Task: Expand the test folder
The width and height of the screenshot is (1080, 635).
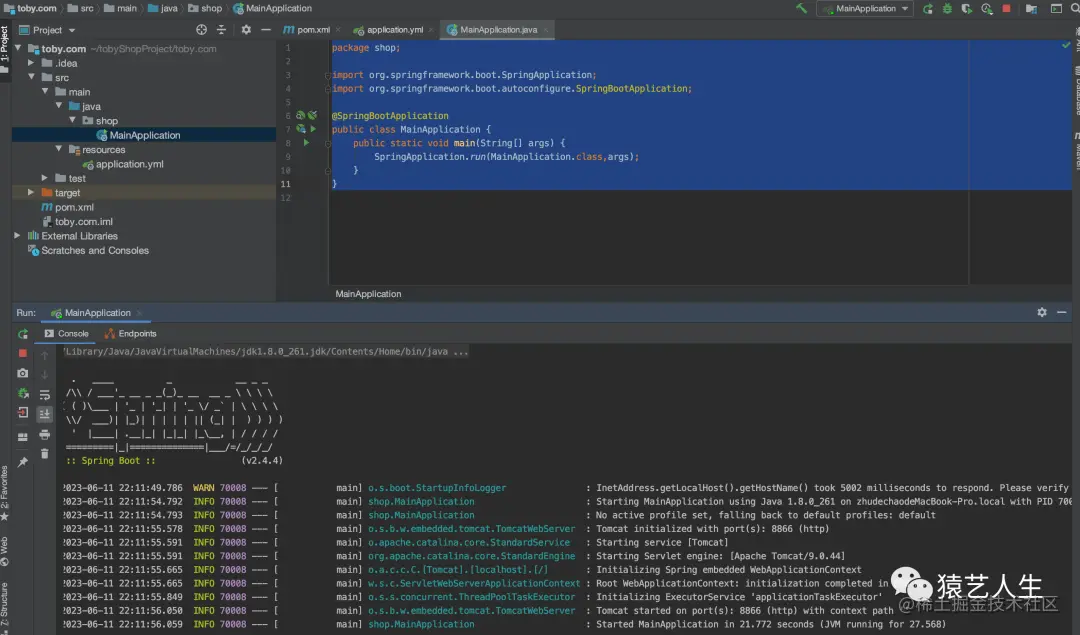Action: pyautogui.click(x=45, y=178)
